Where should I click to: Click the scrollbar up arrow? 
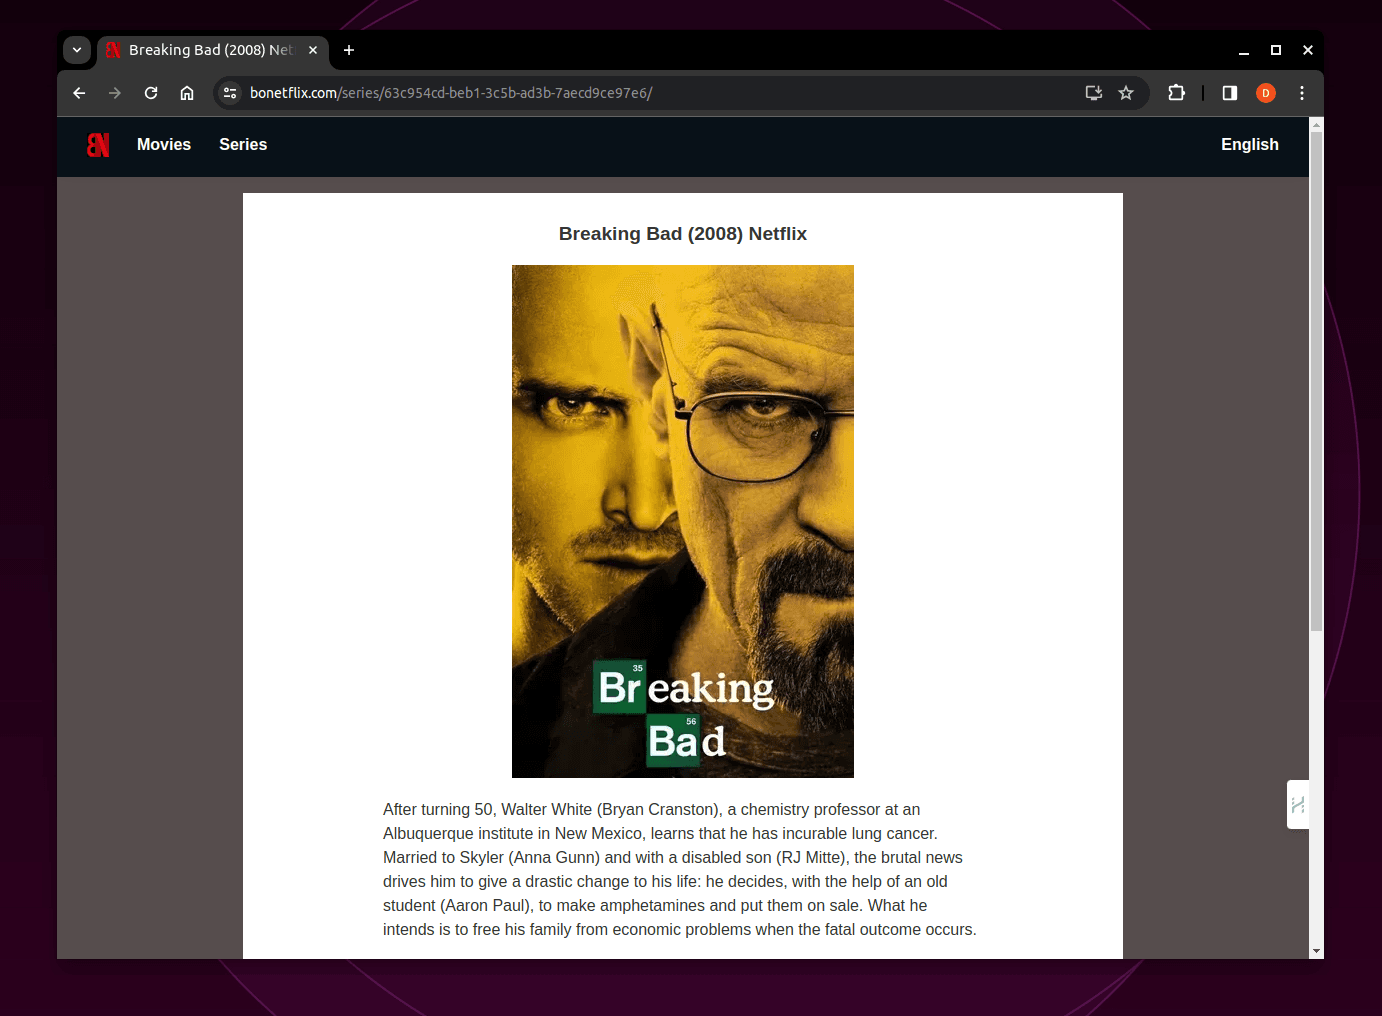1316,124
